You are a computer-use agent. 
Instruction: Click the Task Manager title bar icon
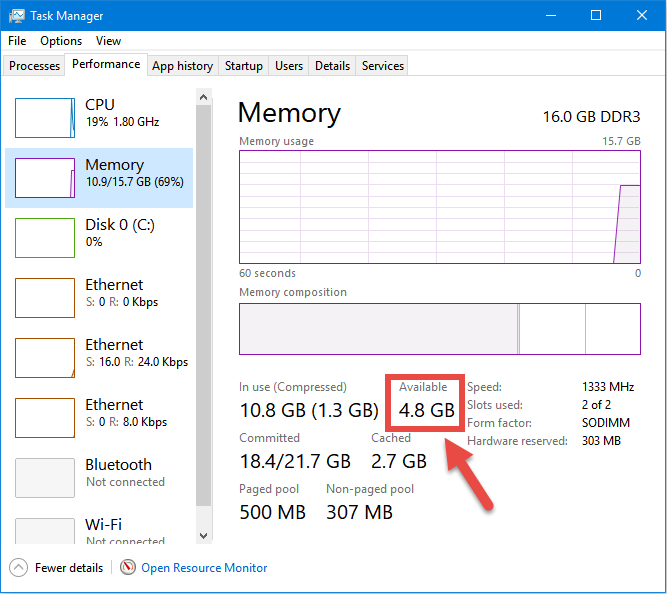coord(17,16)
